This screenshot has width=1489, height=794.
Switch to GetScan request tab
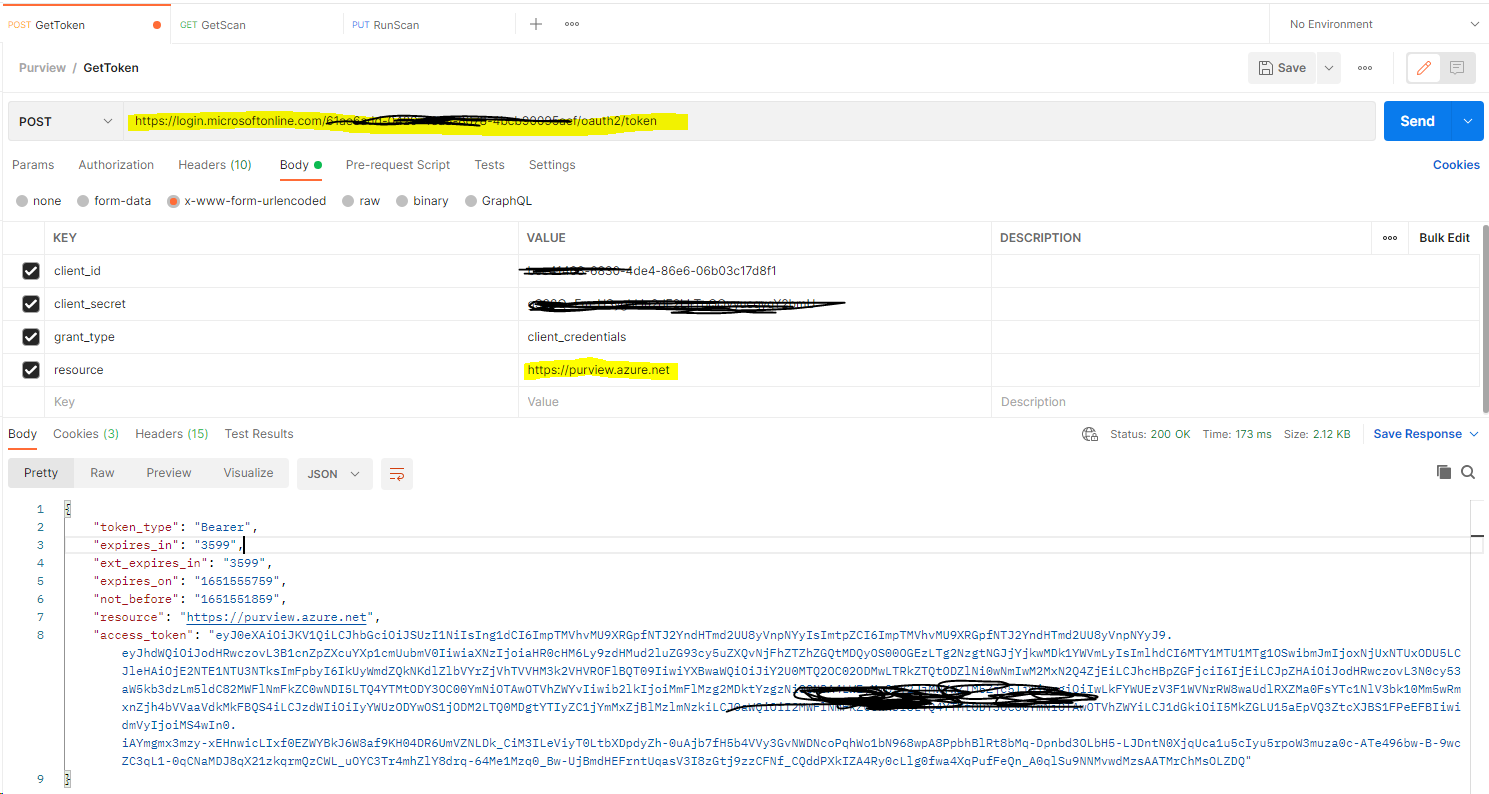click(x=257, y=25)
